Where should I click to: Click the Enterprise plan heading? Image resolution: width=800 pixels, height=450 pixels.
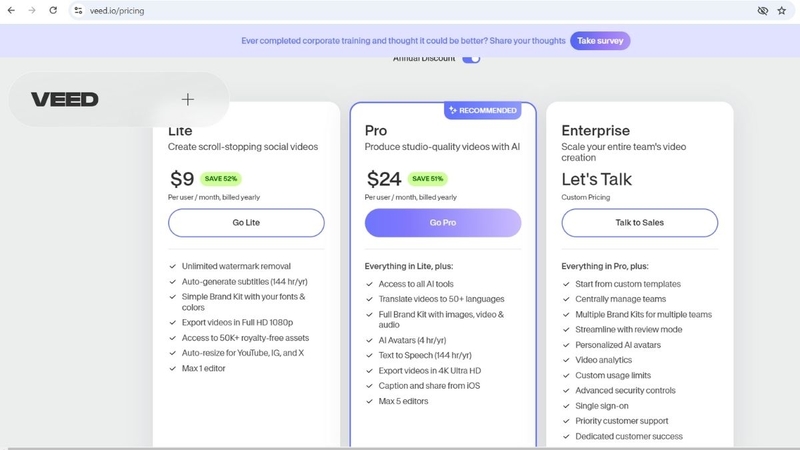595,131
